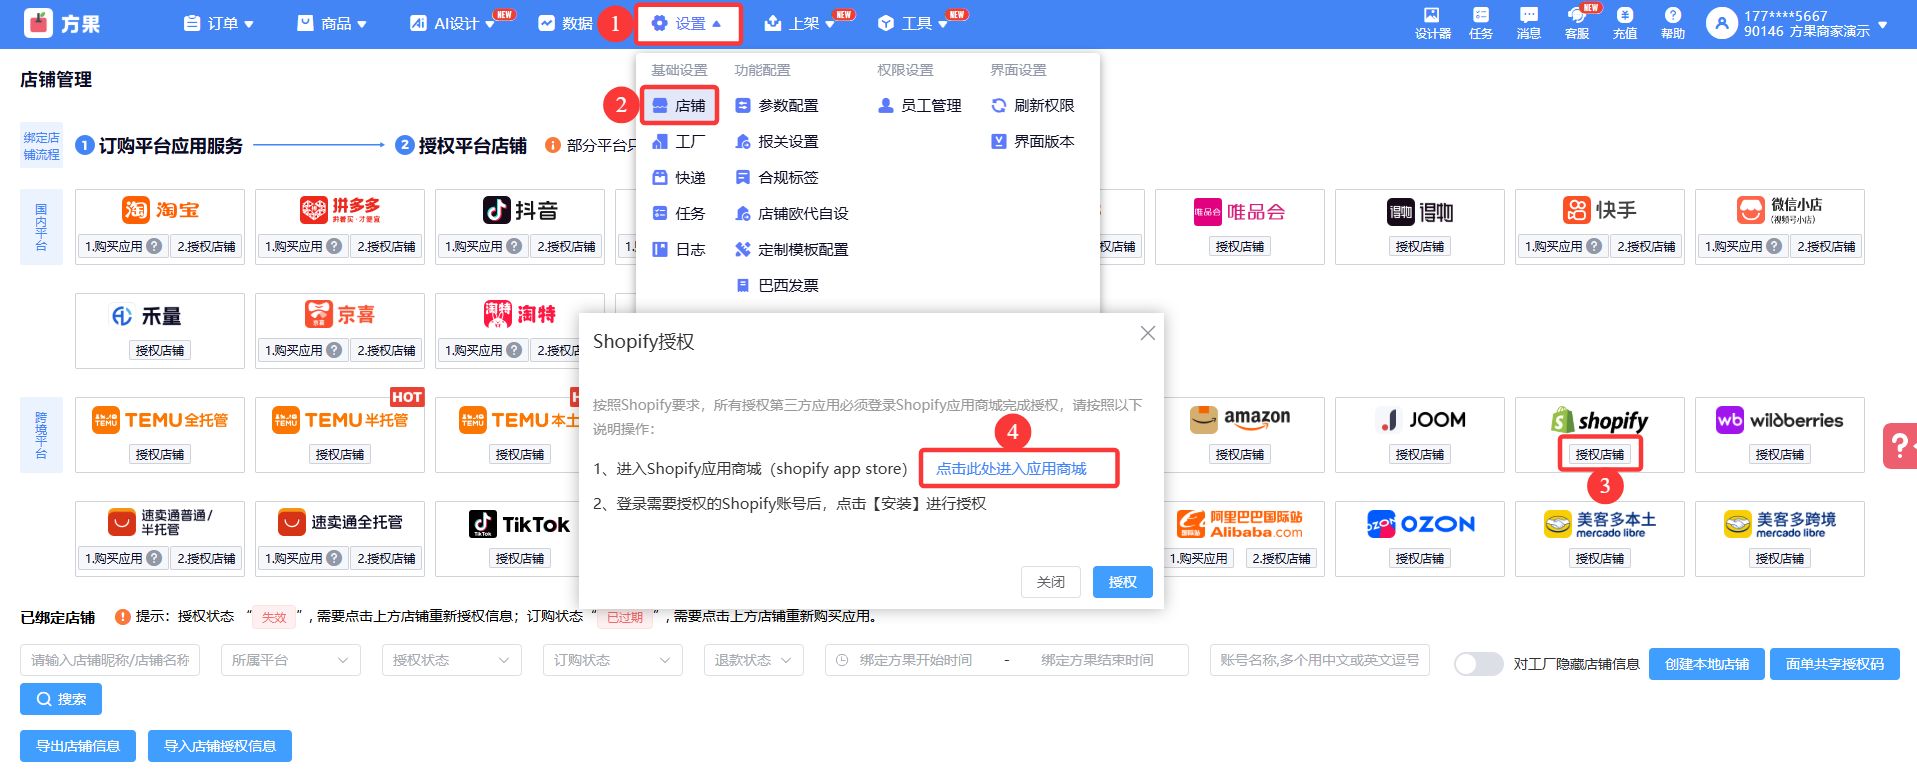The height and width of the screenshot is (770, 1917).
Task: Click the 淘宝 platform logo
Action: 160,210
